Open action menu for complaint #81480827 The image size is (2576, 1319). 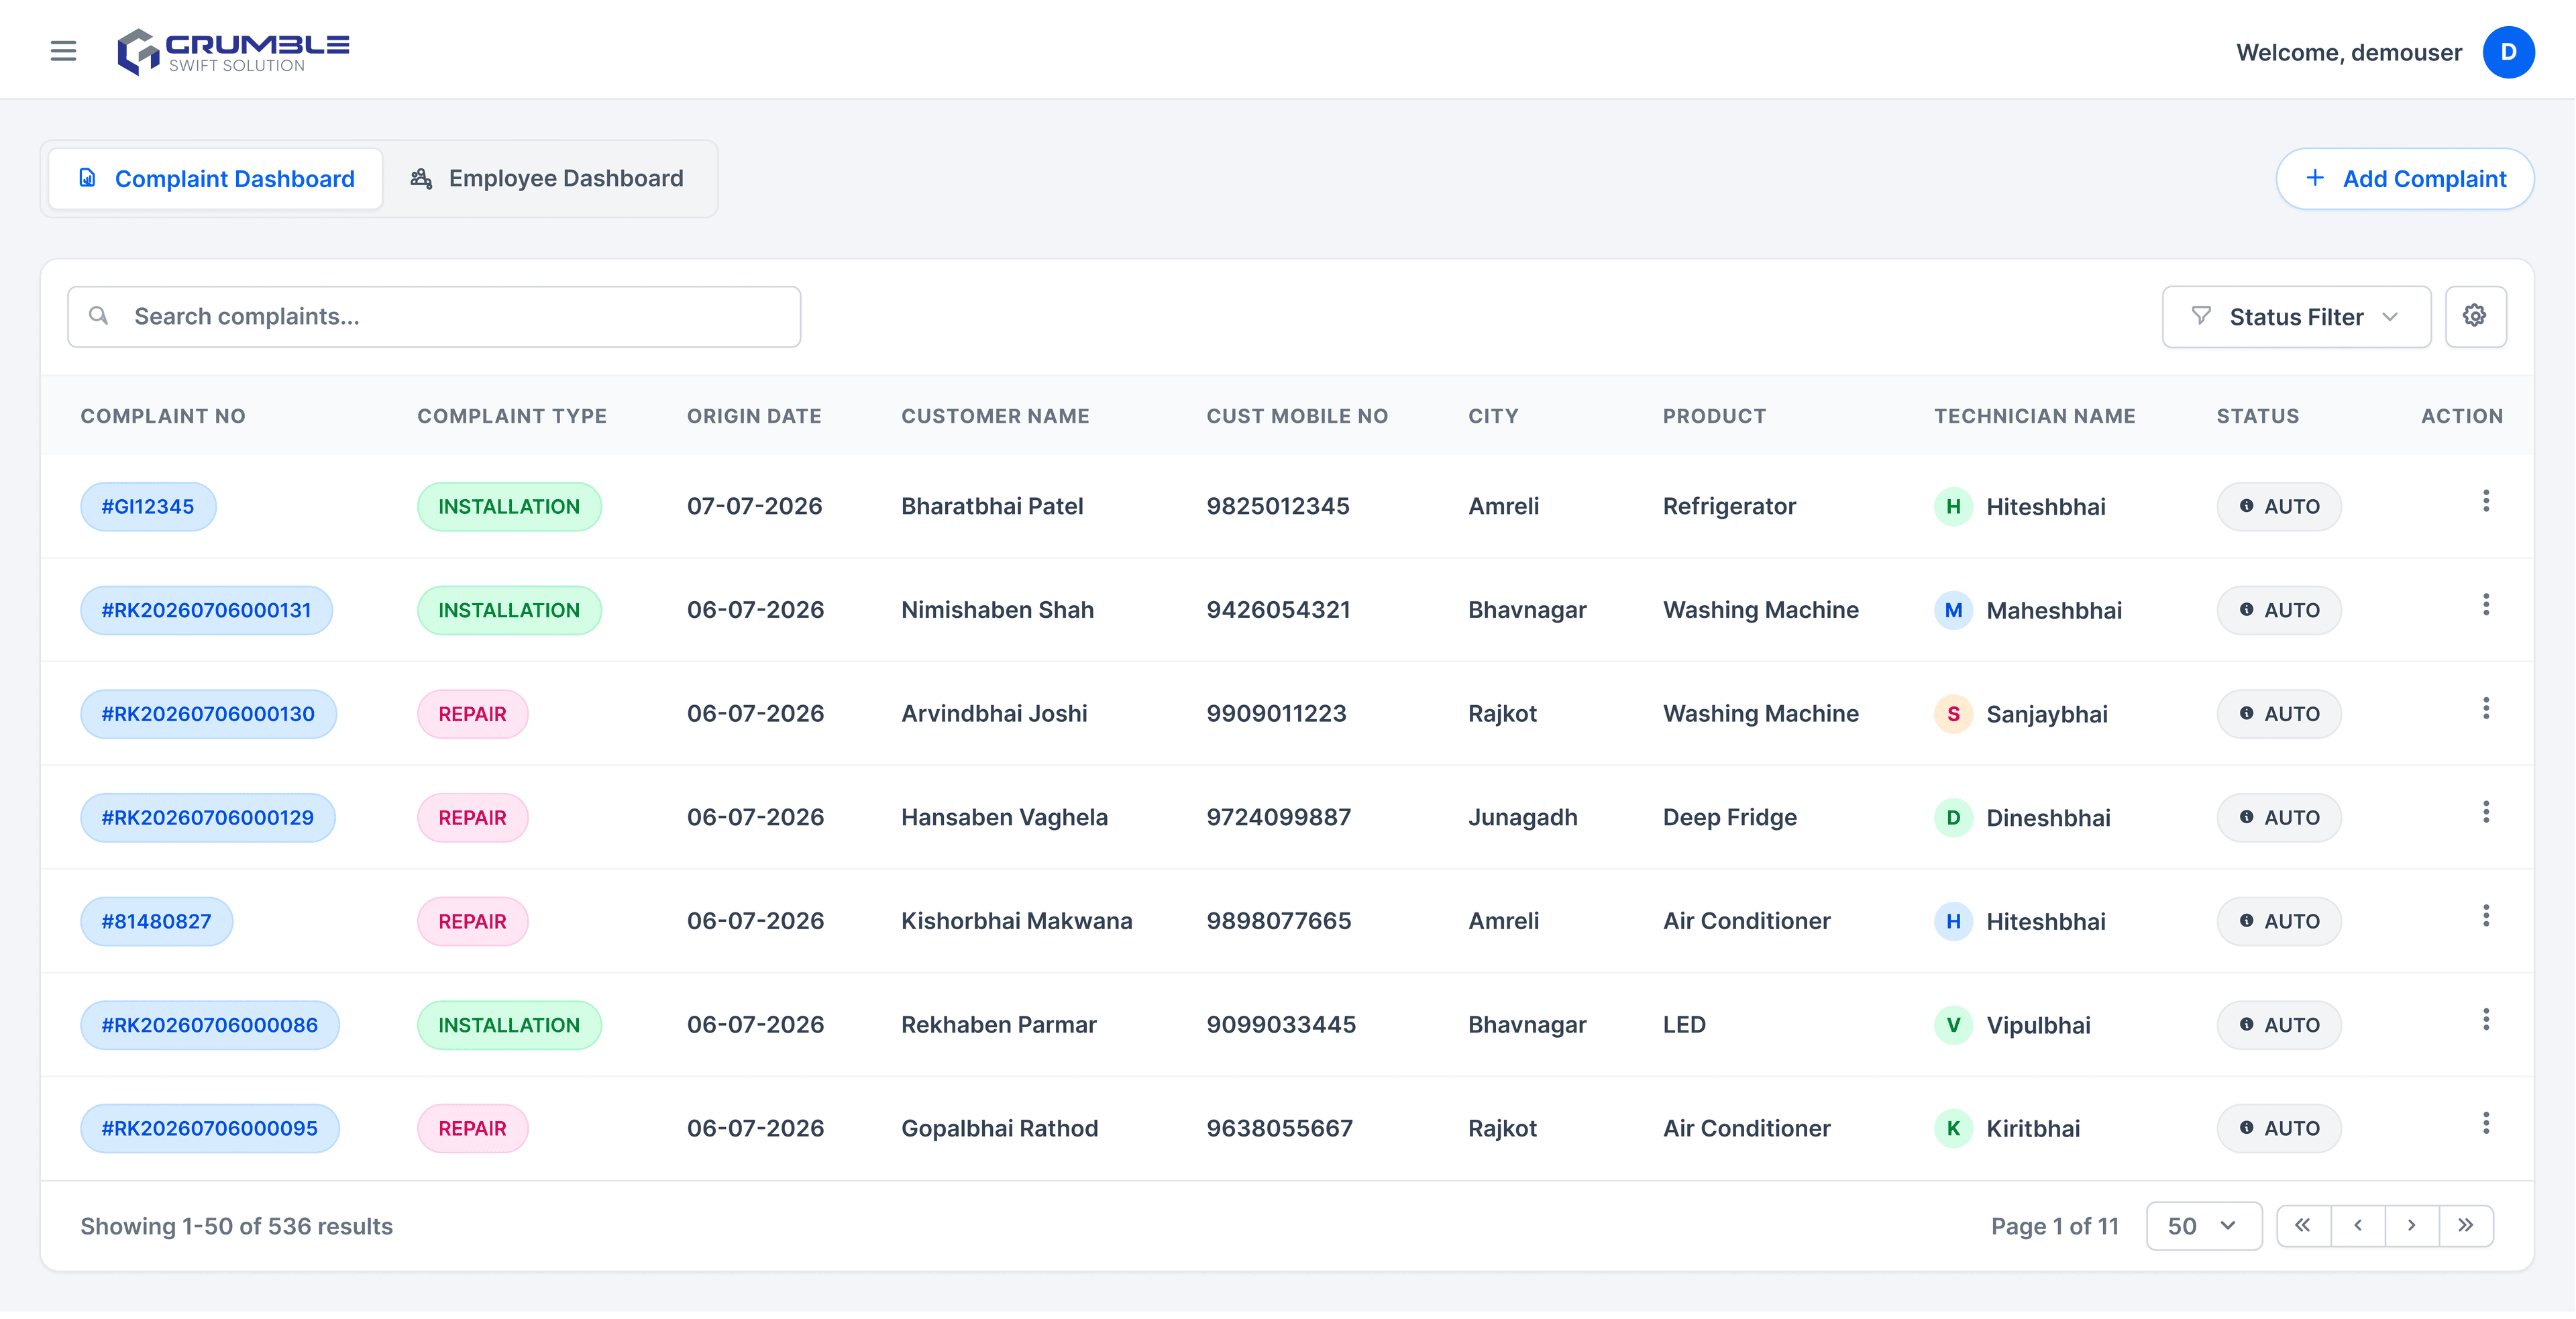2485,916
